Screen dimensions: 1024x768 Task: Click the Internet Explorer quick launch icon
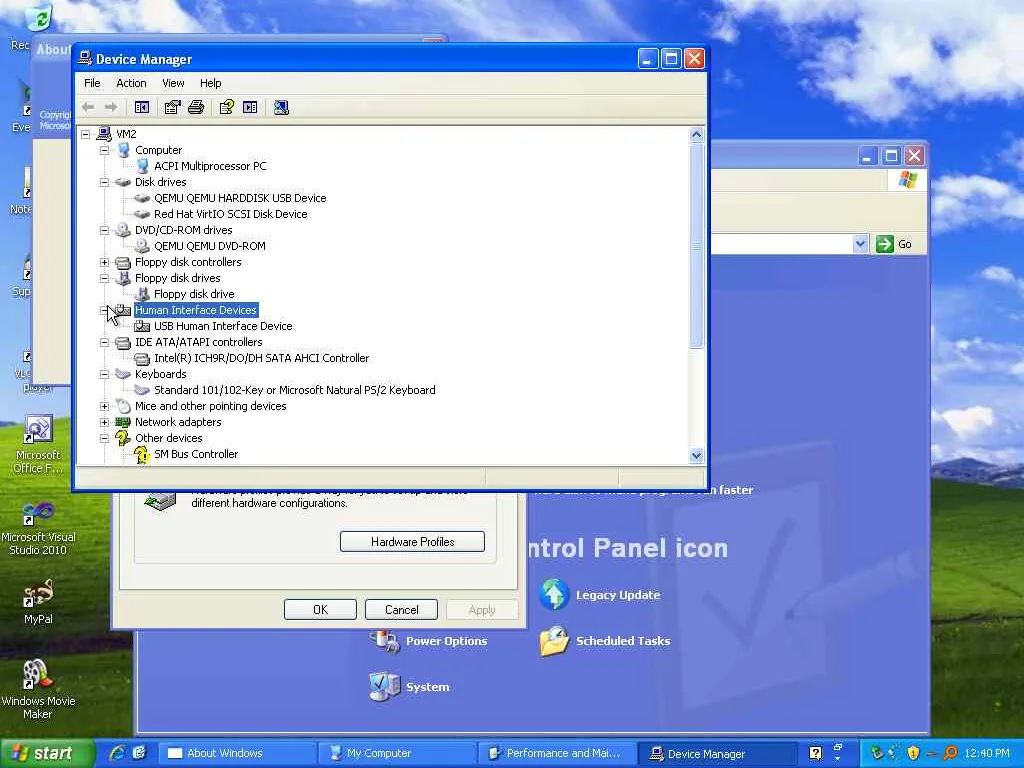[x=118, y=753]
